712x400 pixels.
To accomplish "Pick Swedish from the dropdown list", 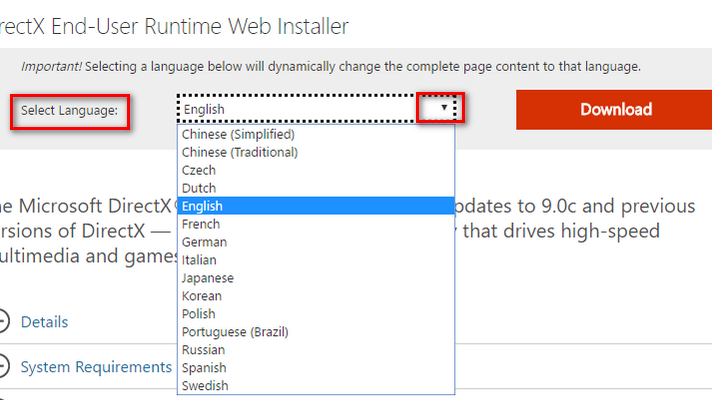I will [316, 385].
